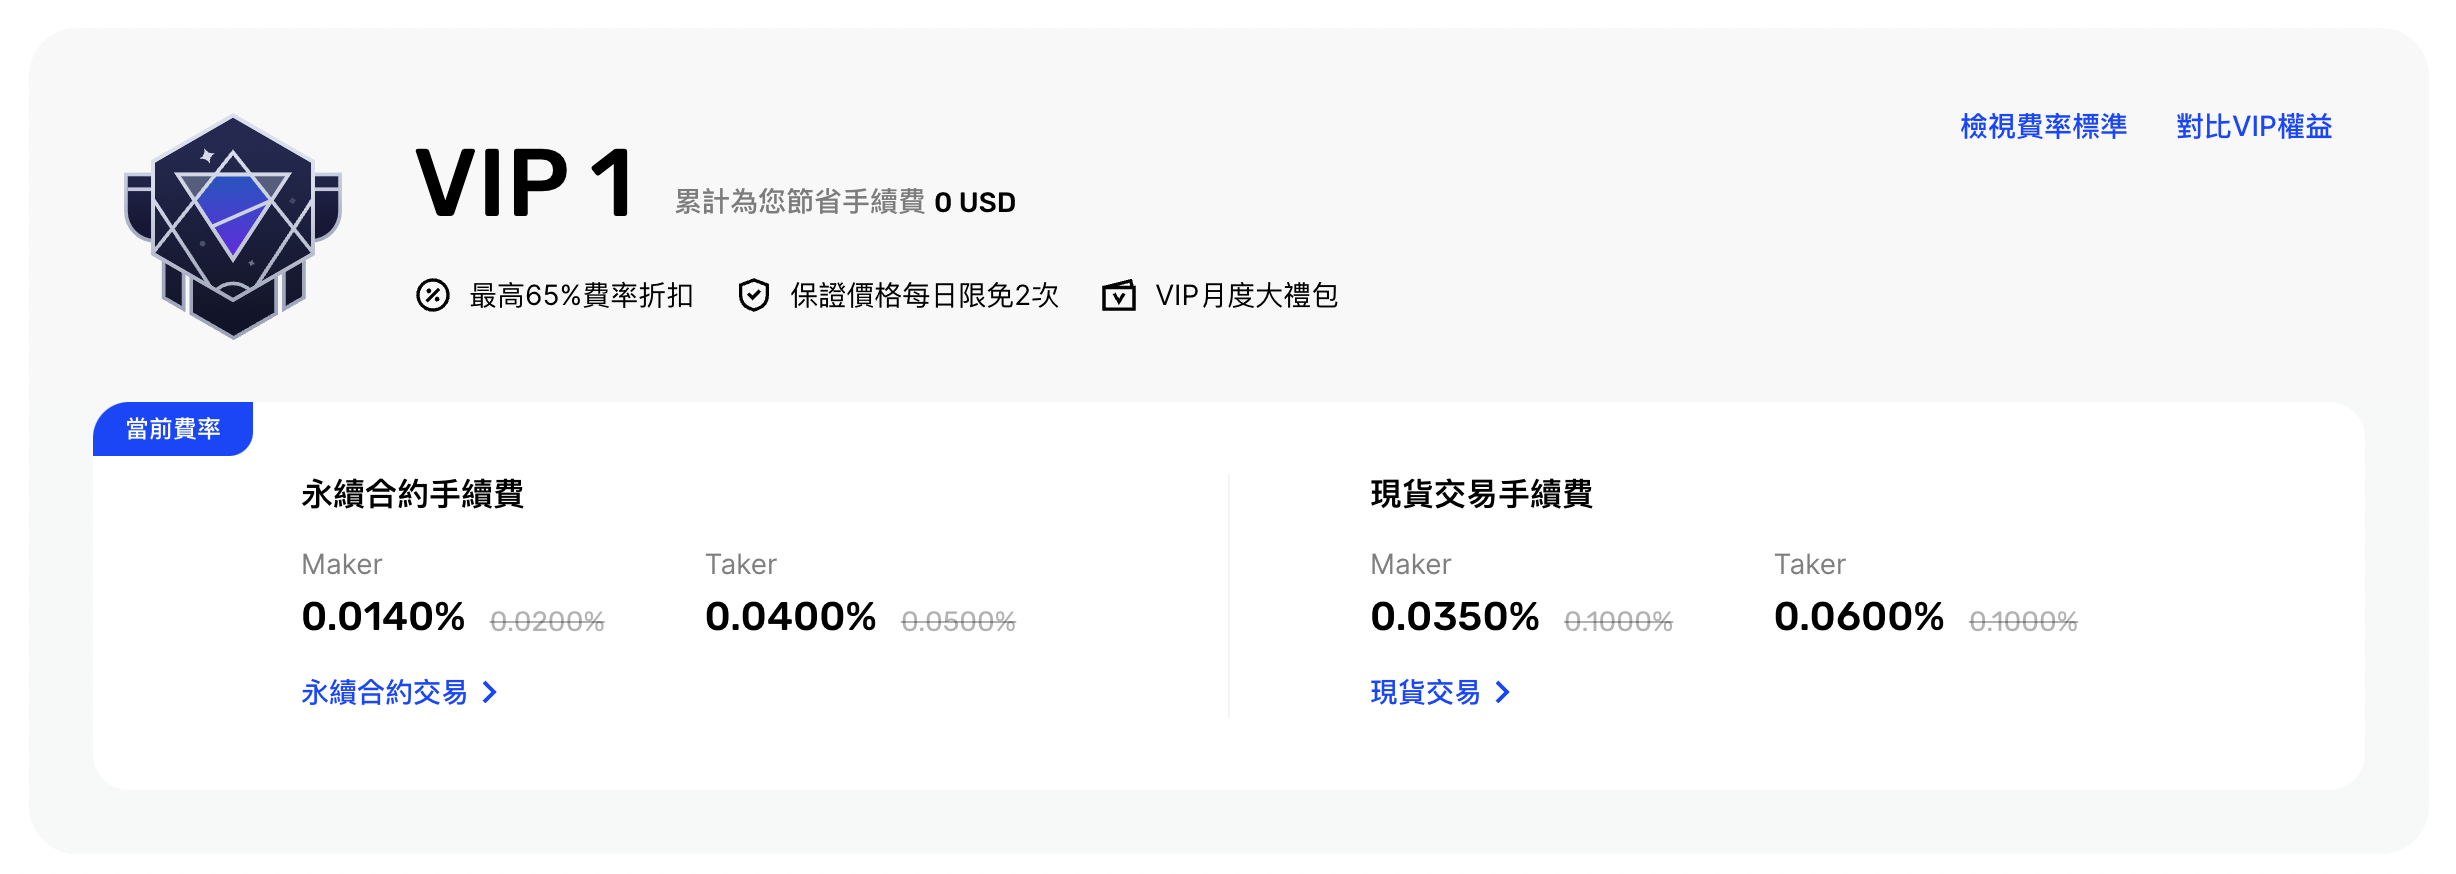Select the 當前費率 tab label
The width and height of the screenshot is (2456, 874).
pos(174,428)
